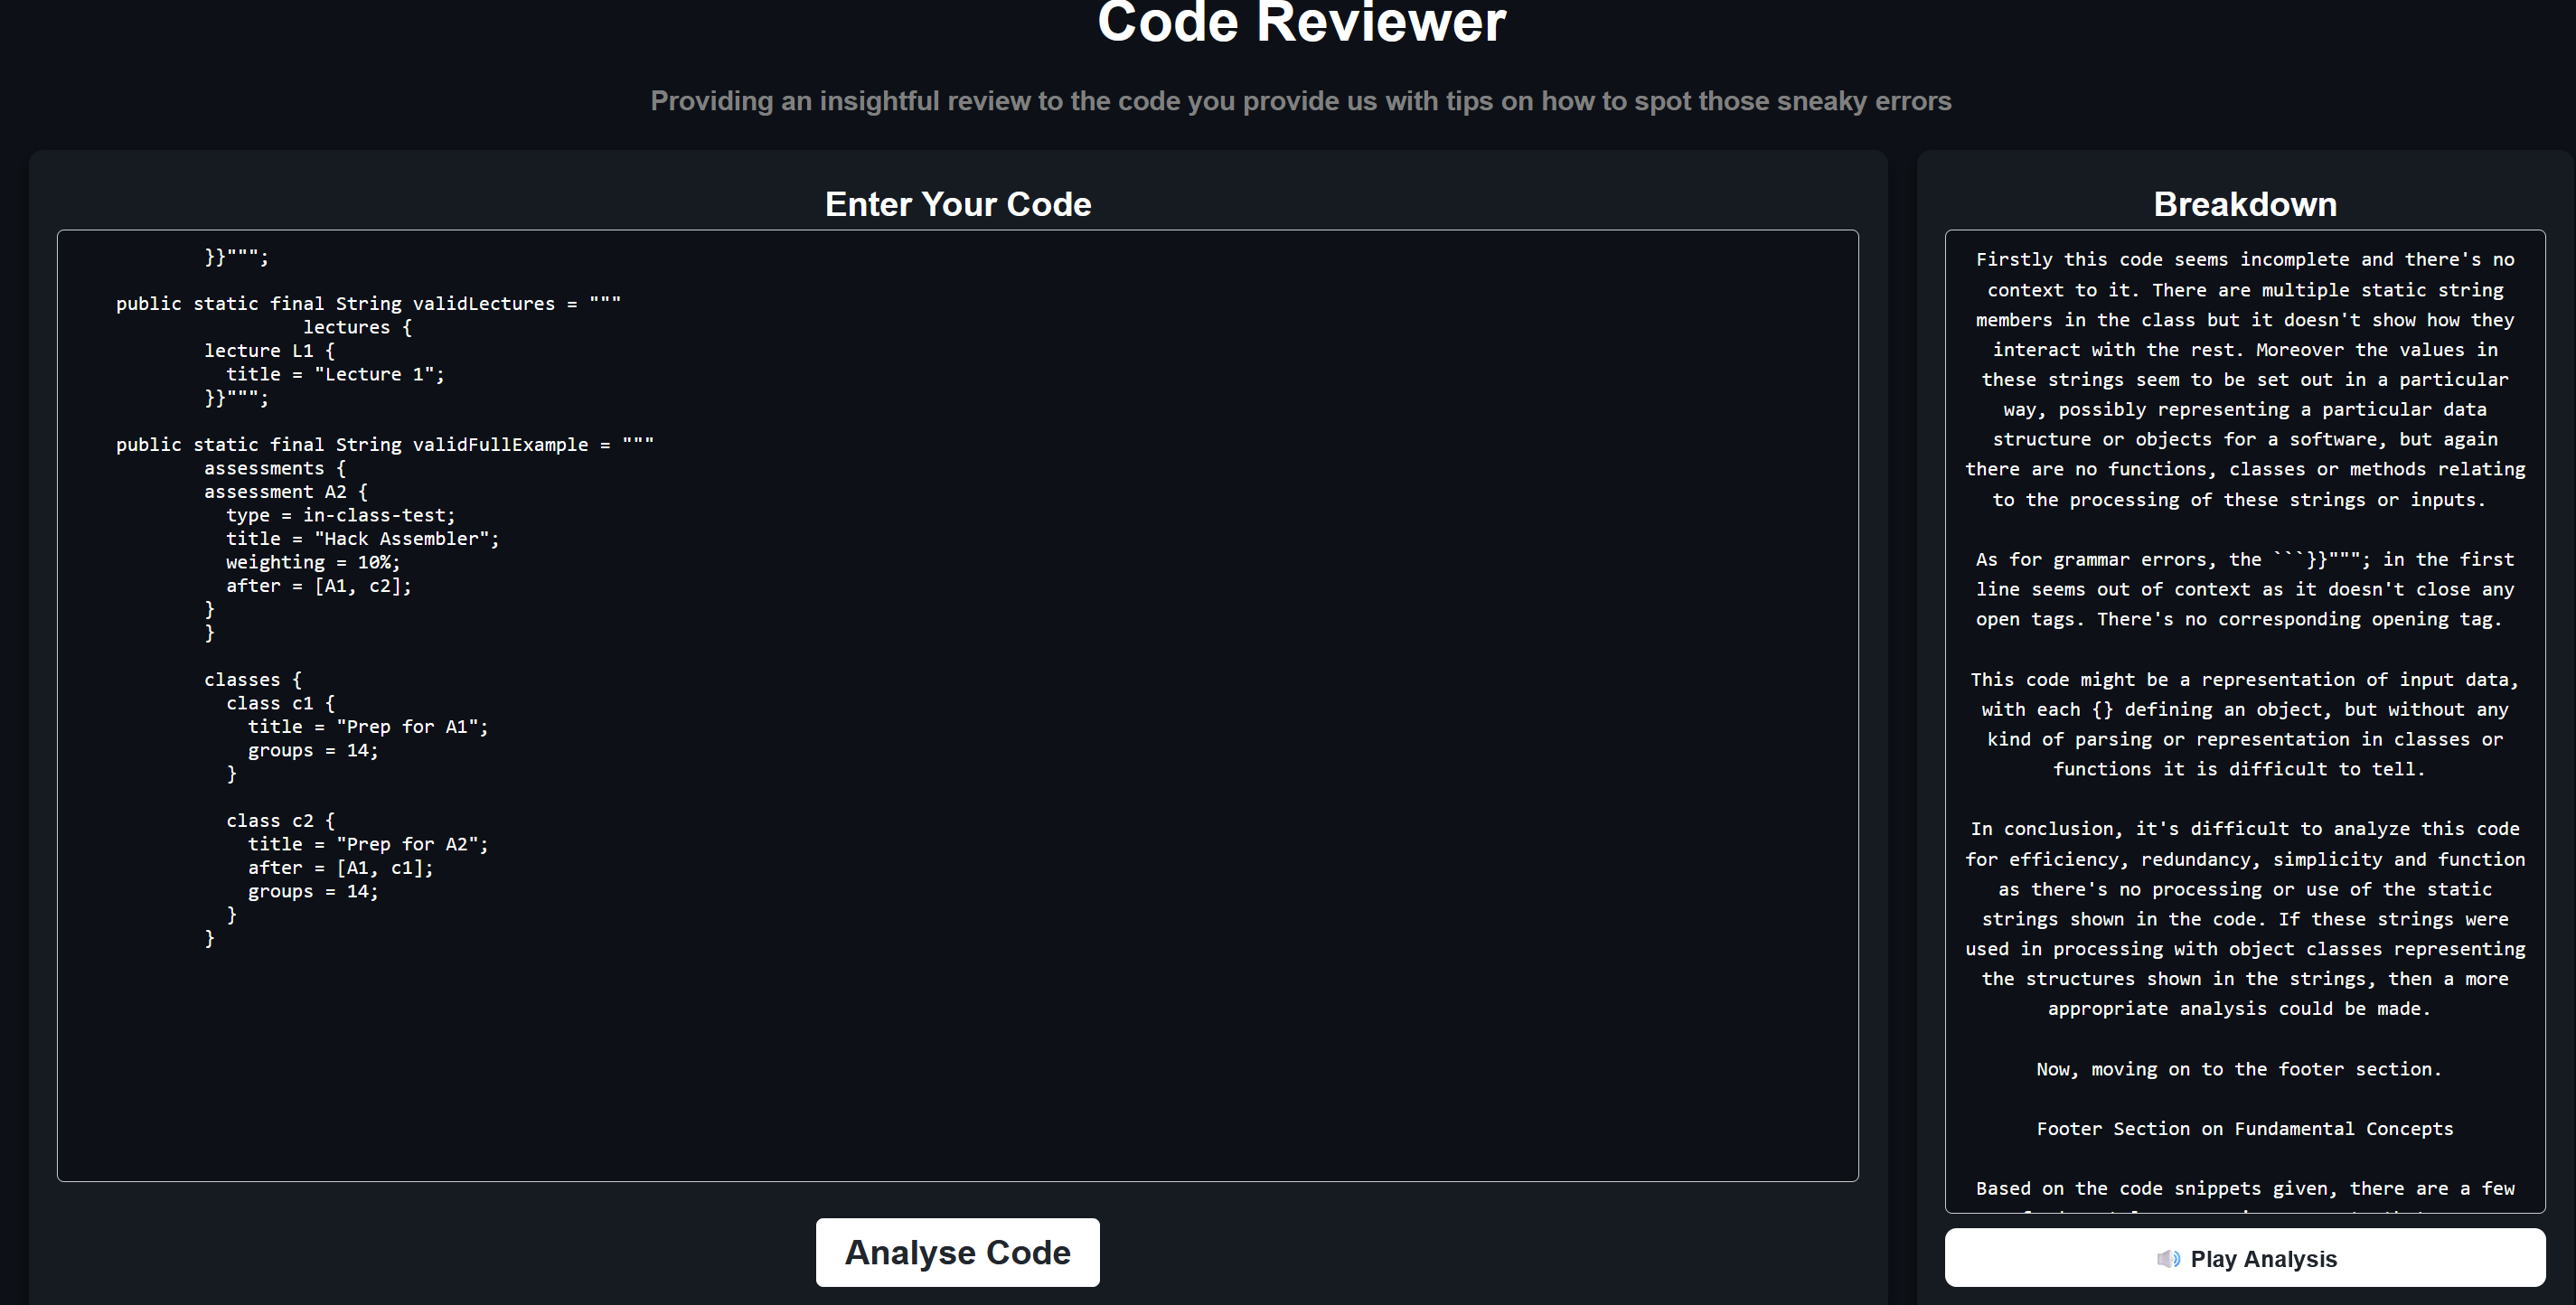Click the validLectures declaration line in code
Viewport: 2576px width, 1305px height.
pos(368,303)
